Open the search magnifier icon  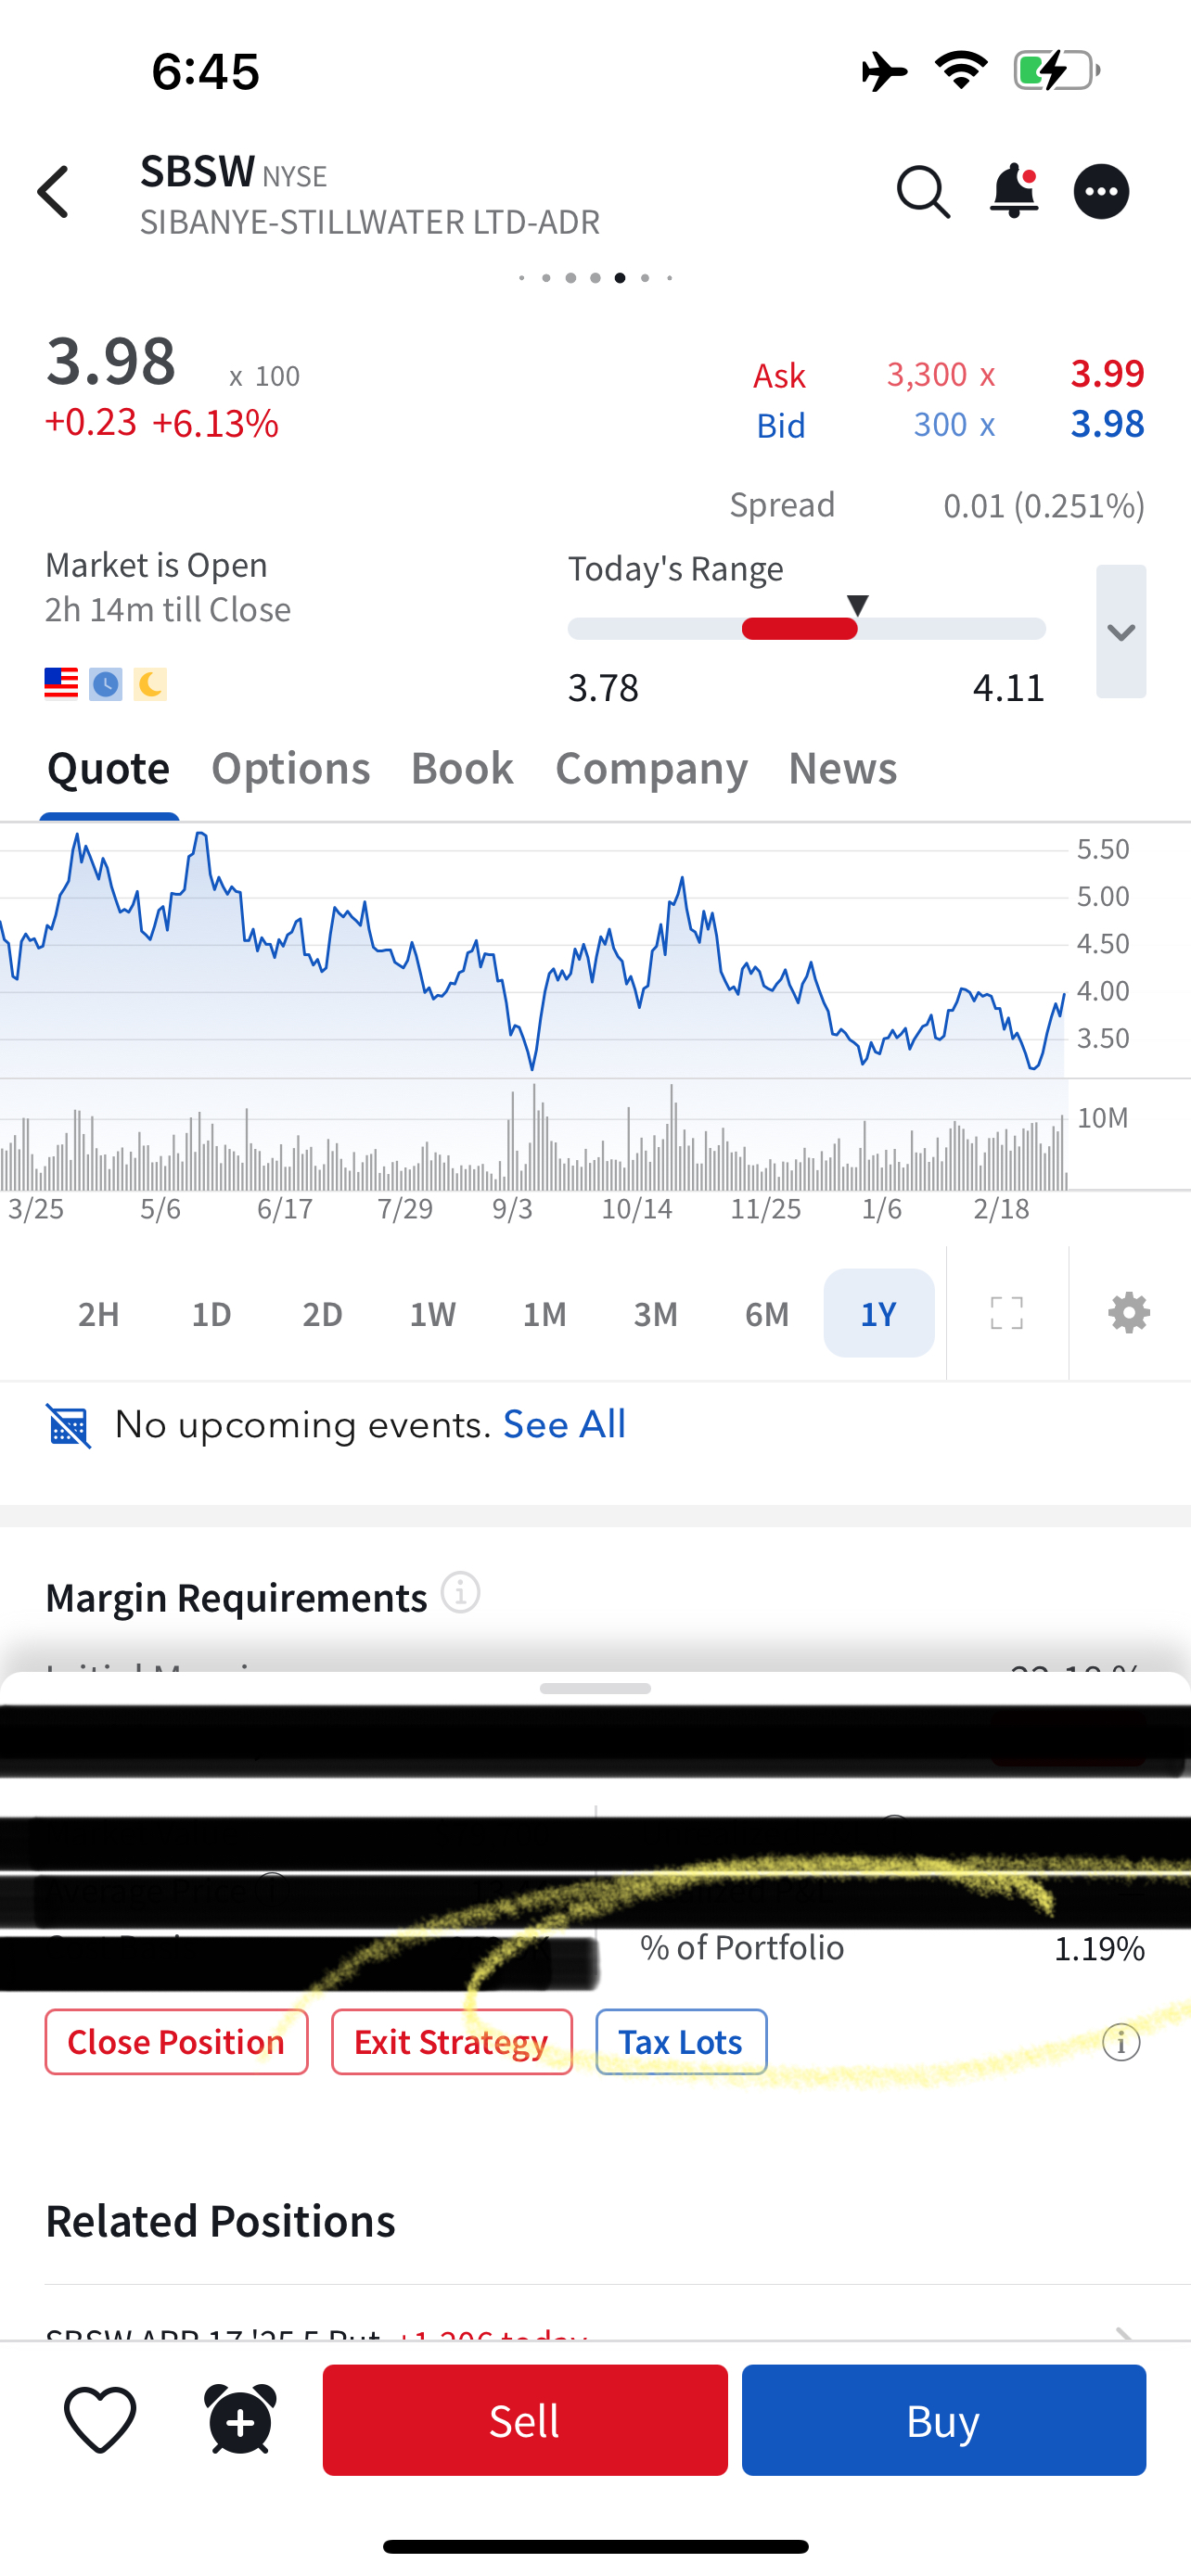(922, 192)
